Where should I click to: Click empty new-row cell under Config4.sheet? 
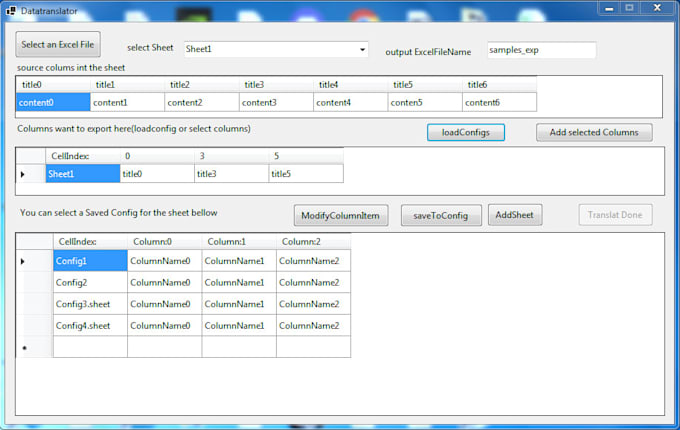(90, 347)
